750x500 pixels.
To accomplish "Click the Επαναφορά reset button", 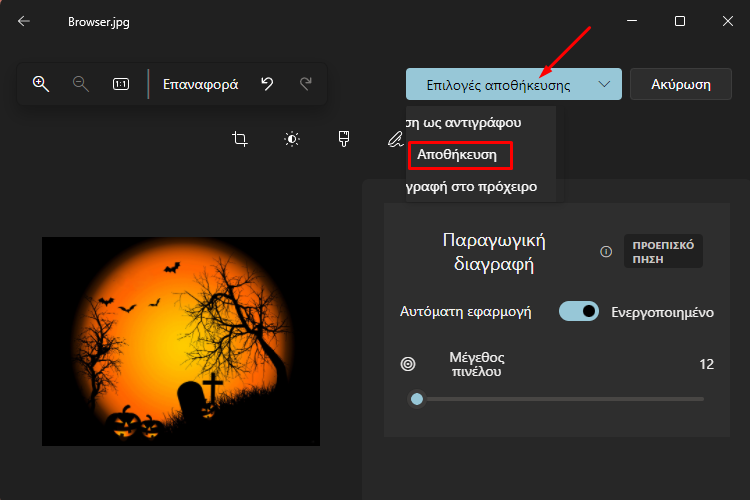I will click(x=200, y=85).
